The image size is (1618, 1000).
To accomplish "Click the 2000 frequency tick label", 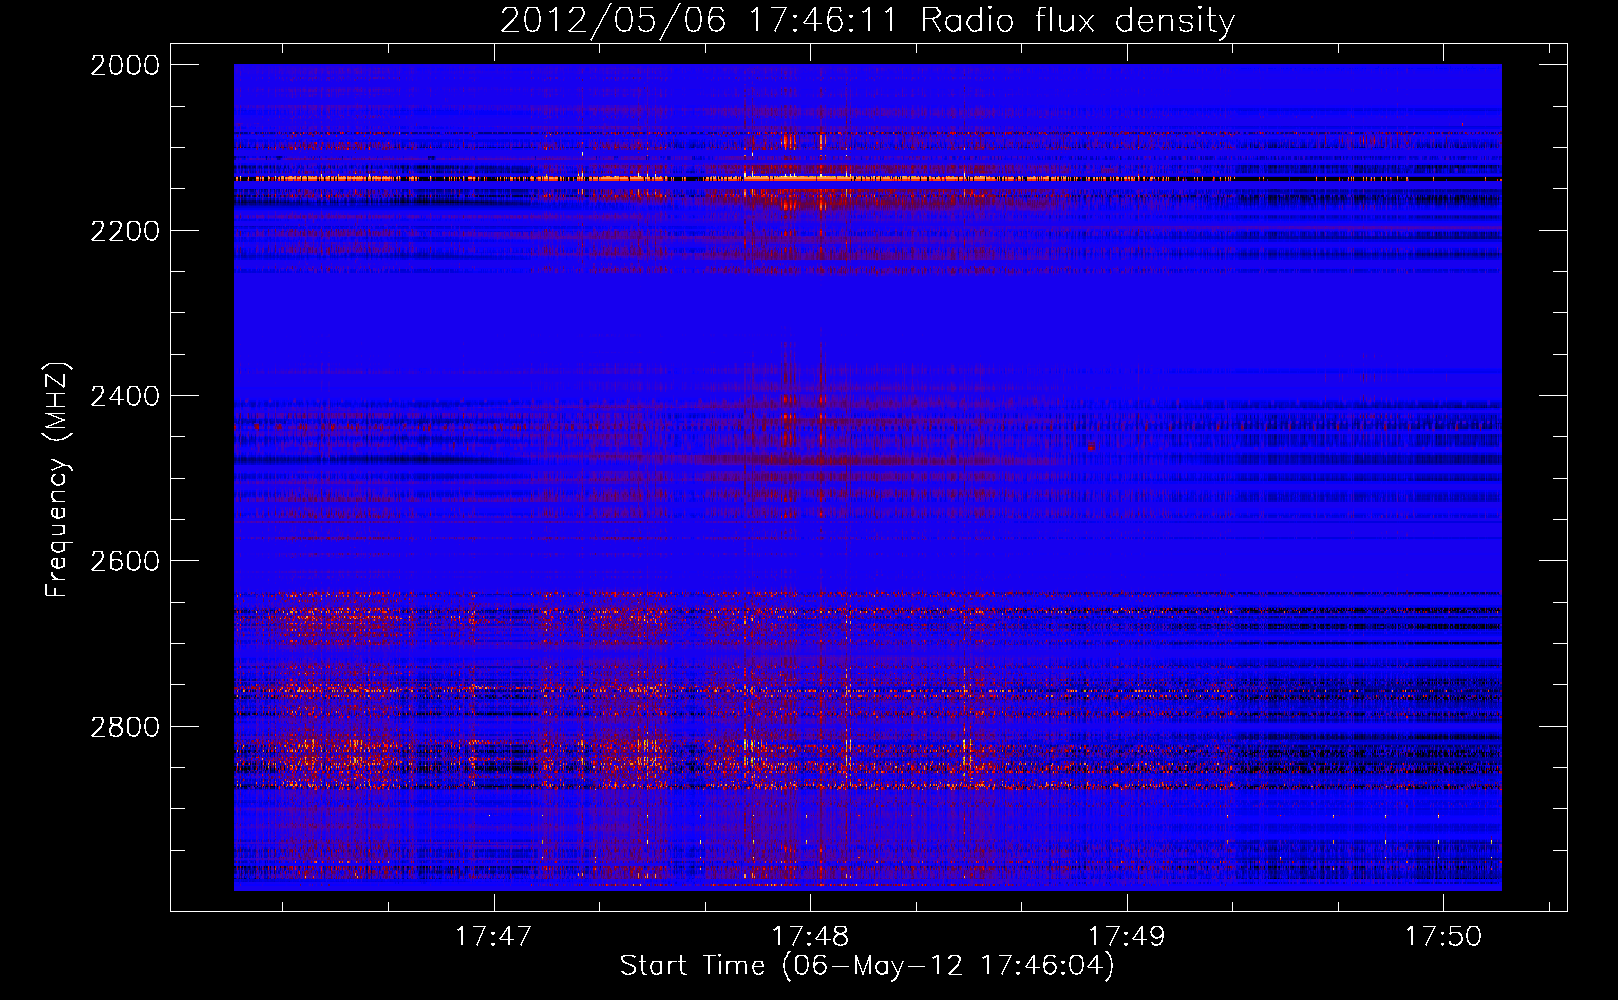I will pos(125,65).
